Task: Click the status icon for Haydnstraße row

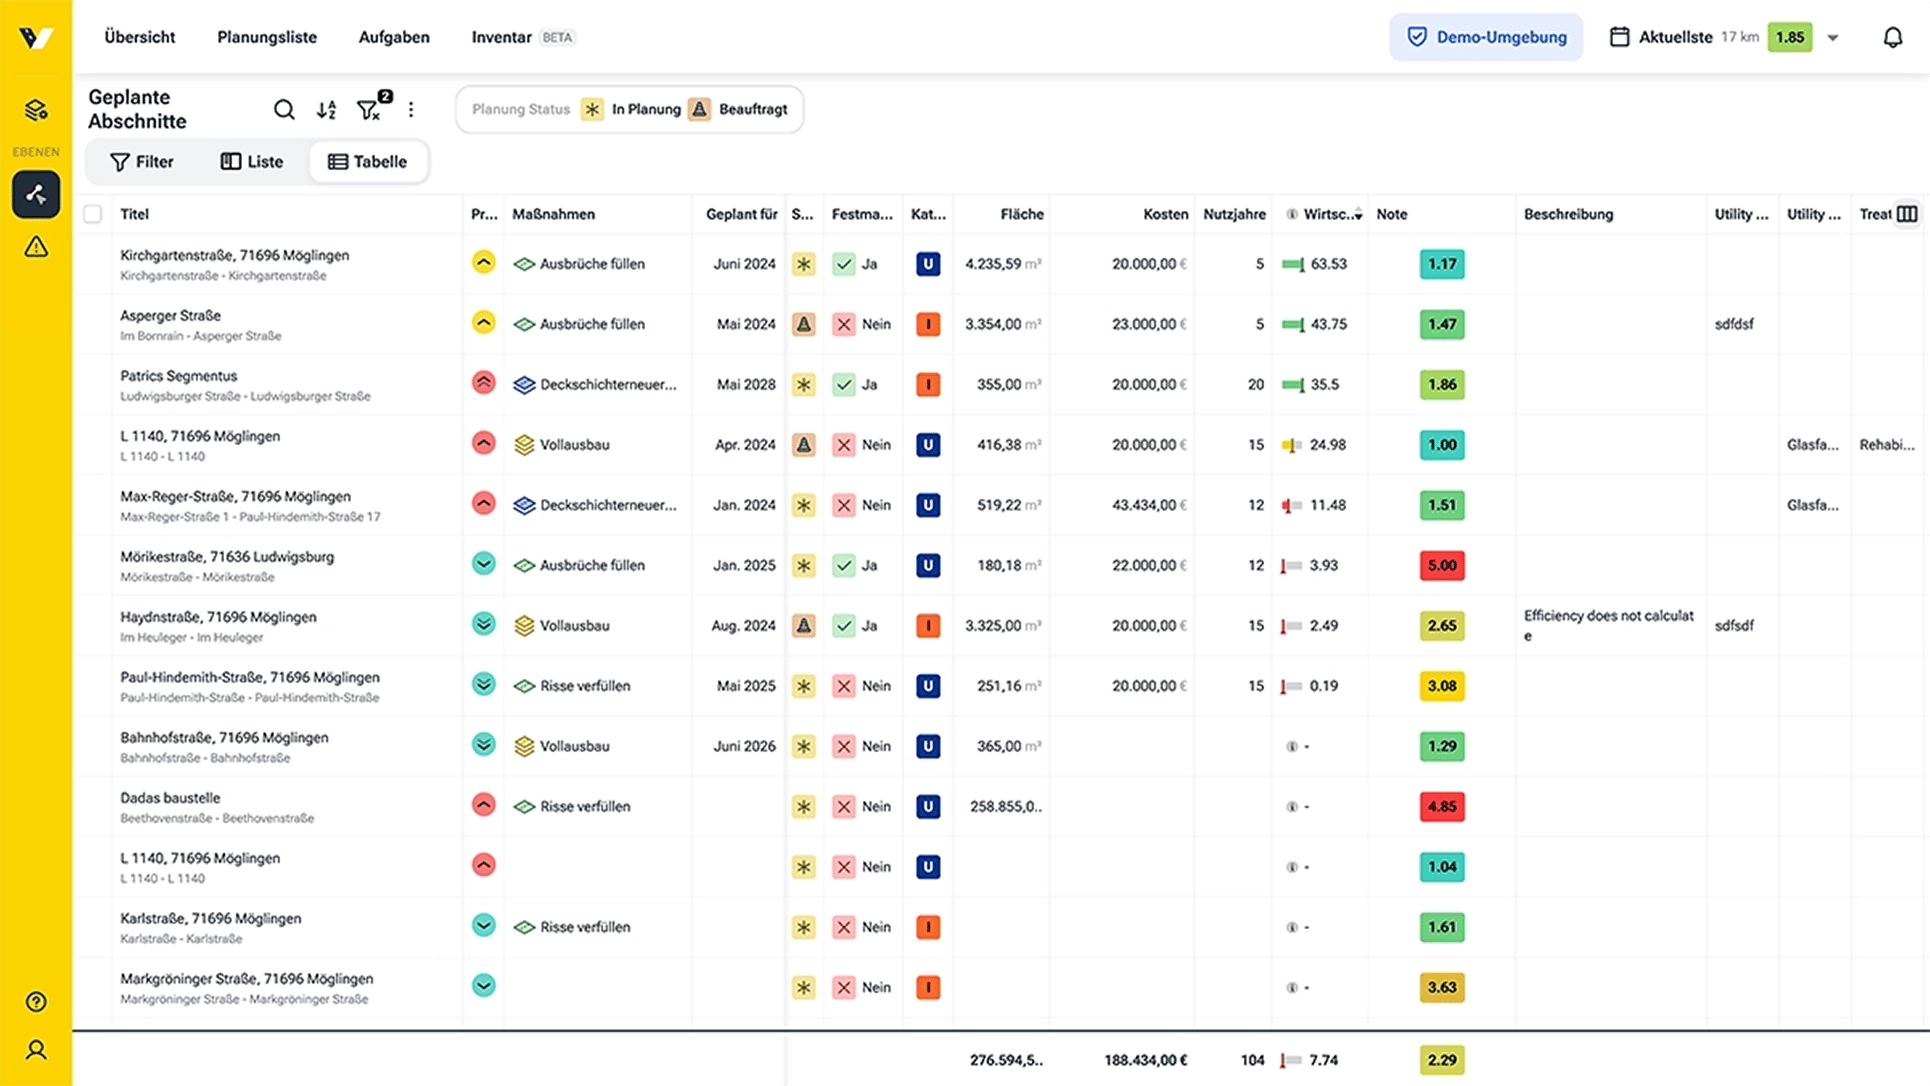Action: [x=803, y=626]
